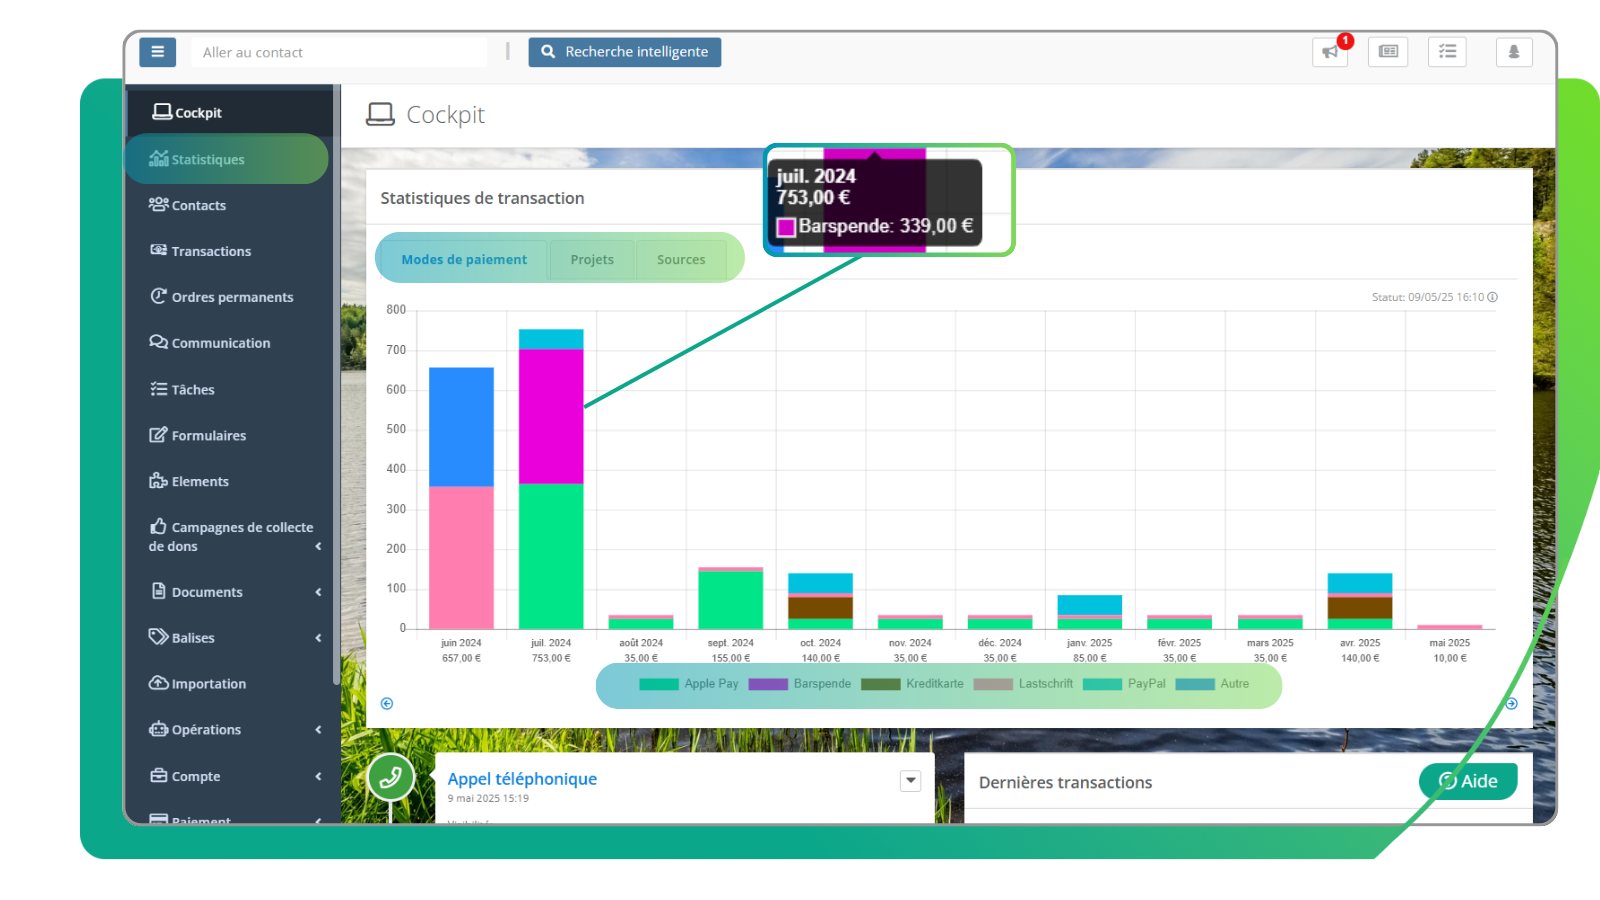Viewport: 1600px width, 900px height.
Task: Open the news card icon in top bar
Action: click(x=1388, y=52)
